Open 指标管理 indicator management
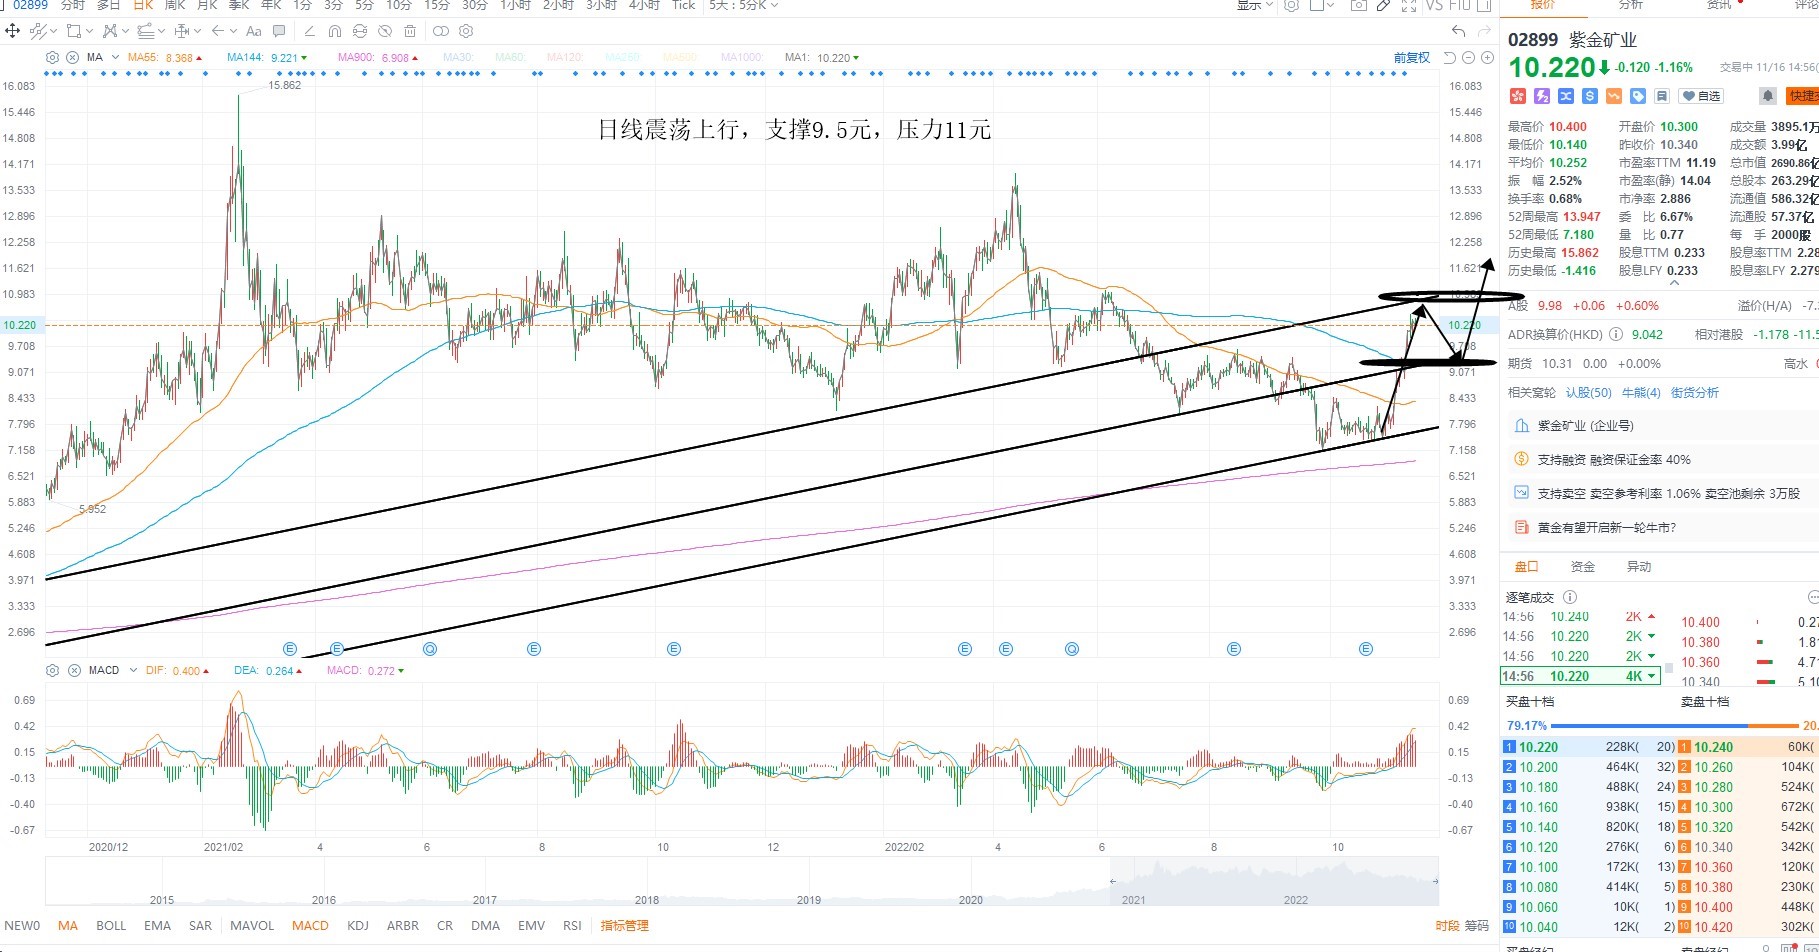This screenshot has height=952, width=1819. pos(625,925)
